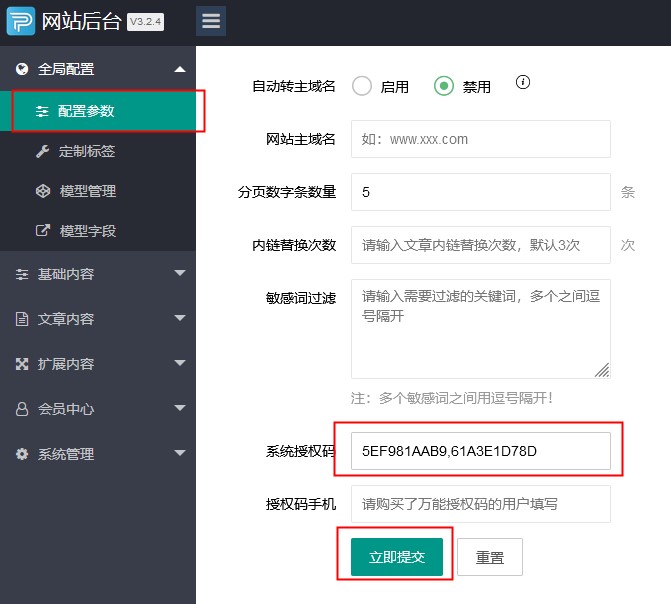Click the 重置 reset button
Viewport: 671px width, 604px height.
coord(490,557)
